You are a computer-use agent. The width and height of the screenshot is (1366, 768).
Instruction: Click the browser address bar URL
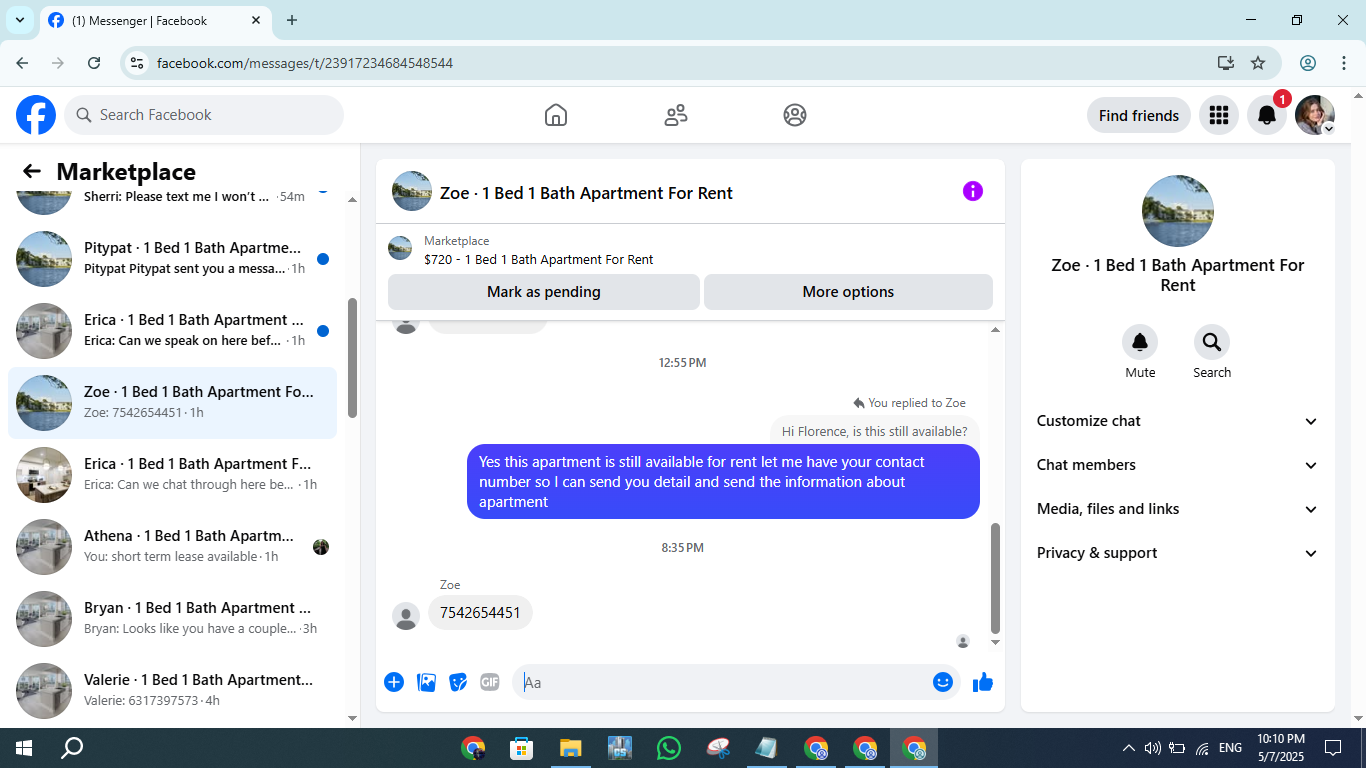pyautogui.click(x=305, y=63)
